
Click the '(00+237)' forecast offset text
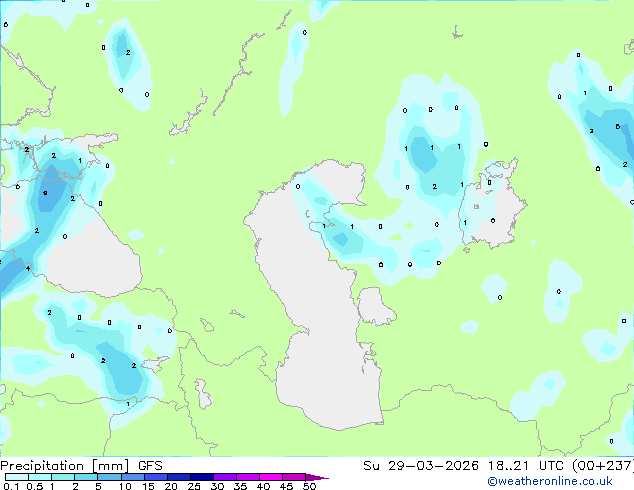click(x=602, y=466)
